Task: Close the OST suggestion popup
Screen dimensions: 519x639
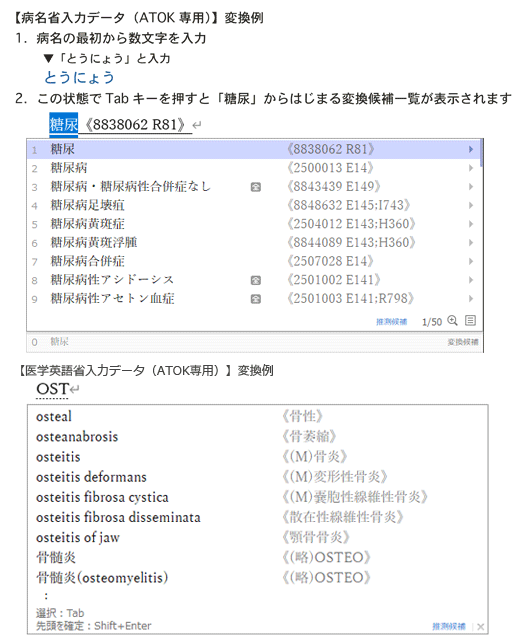Action: click(x=480, y=627)
